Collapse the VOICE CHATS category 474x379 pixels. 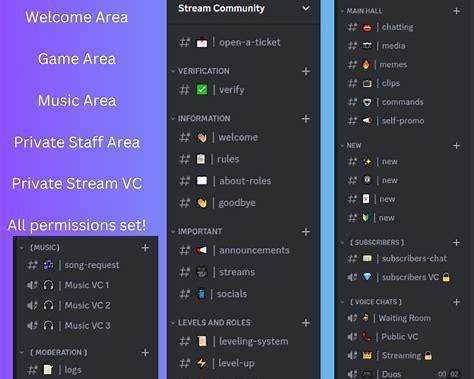[x=342, y=302]
